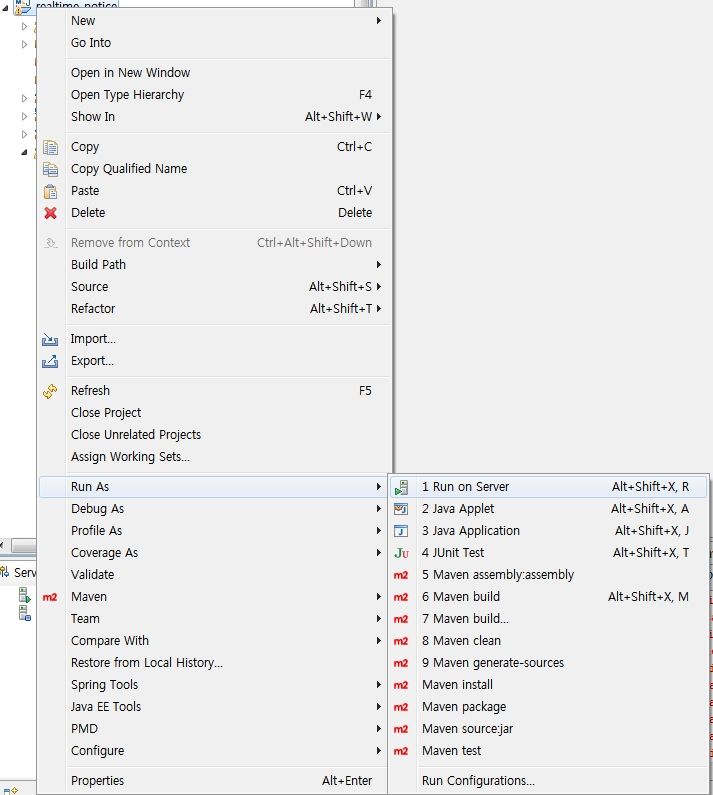Screen dimensions: 713x795
Task: Click Restore from Local History
Action: coord(147,663)
